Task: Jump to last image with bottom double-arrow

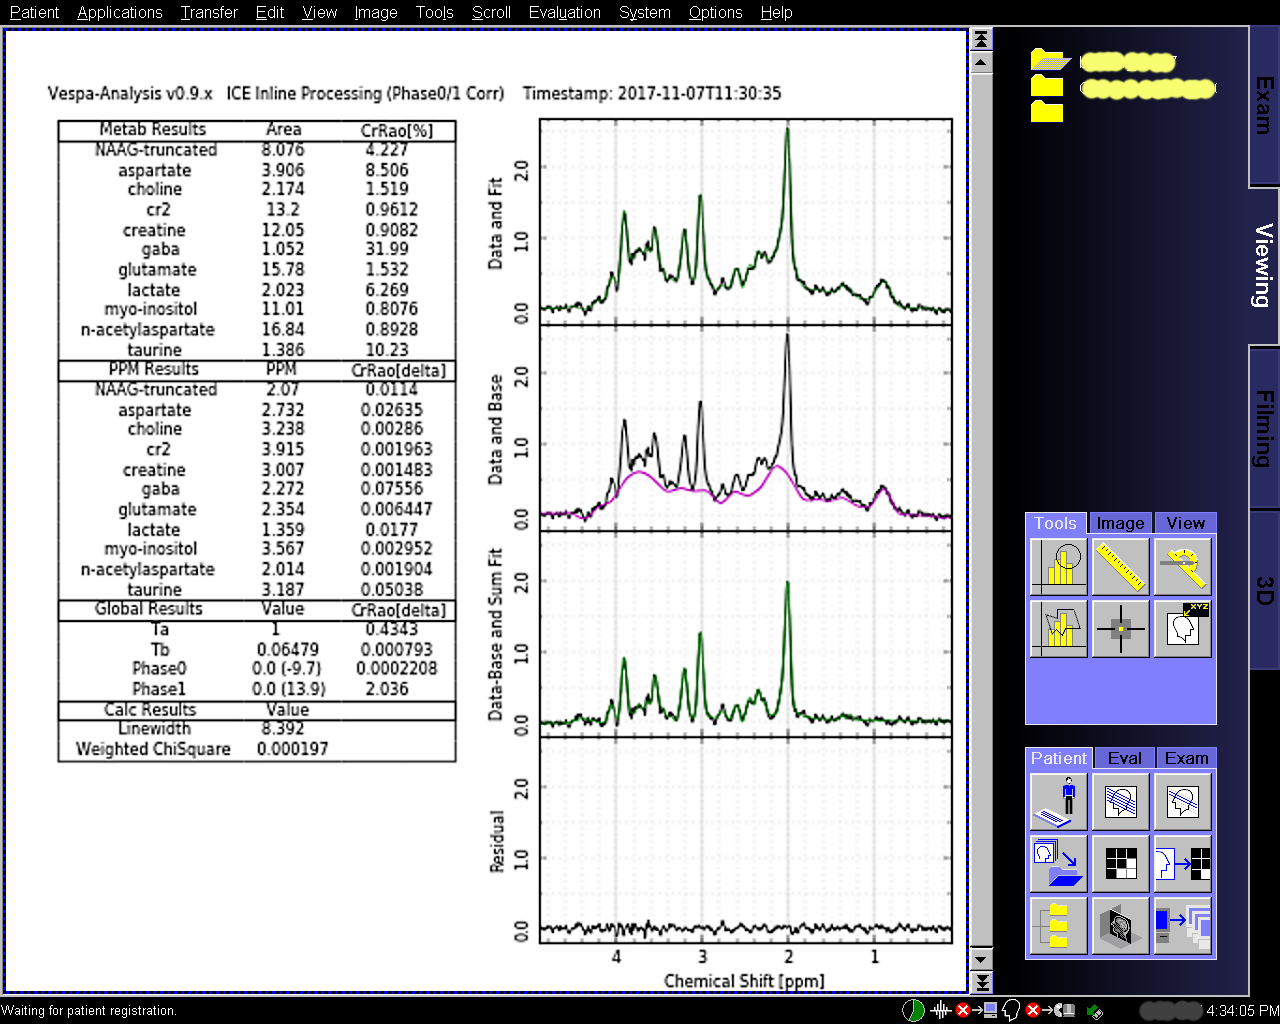Action: 981,983
